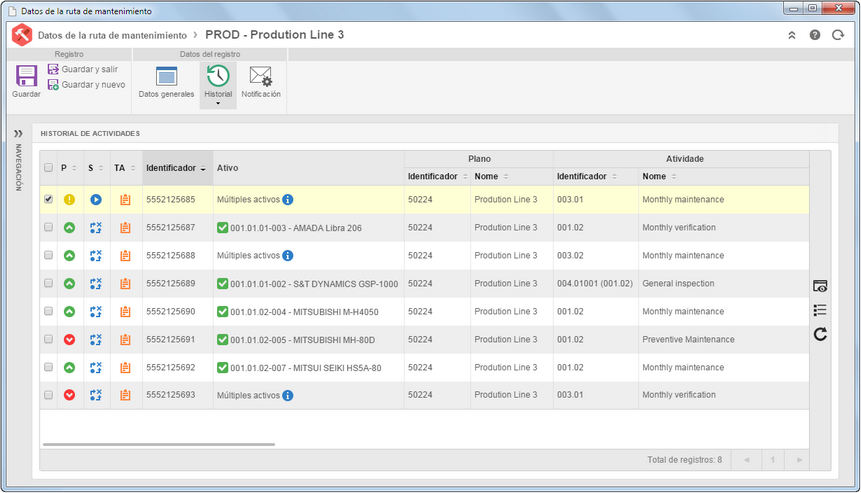
Task: Open Datos generales section
Action: point(166,82)
